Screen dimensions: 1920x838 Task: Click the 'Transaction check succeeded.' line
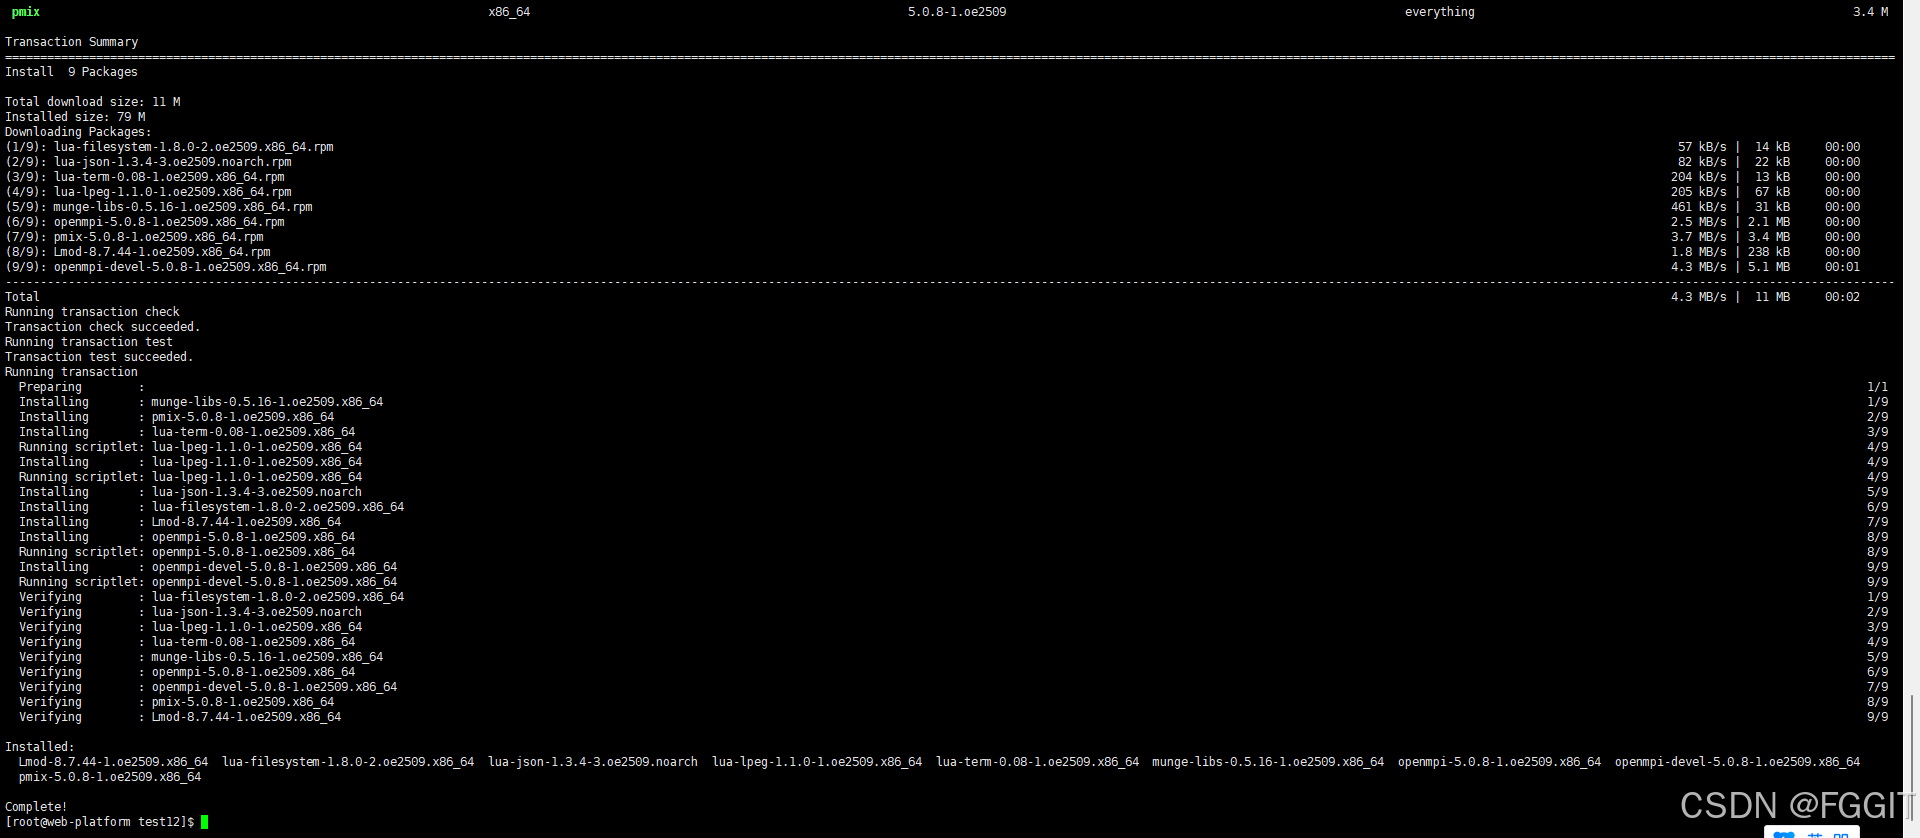click(x=103, y=327)
